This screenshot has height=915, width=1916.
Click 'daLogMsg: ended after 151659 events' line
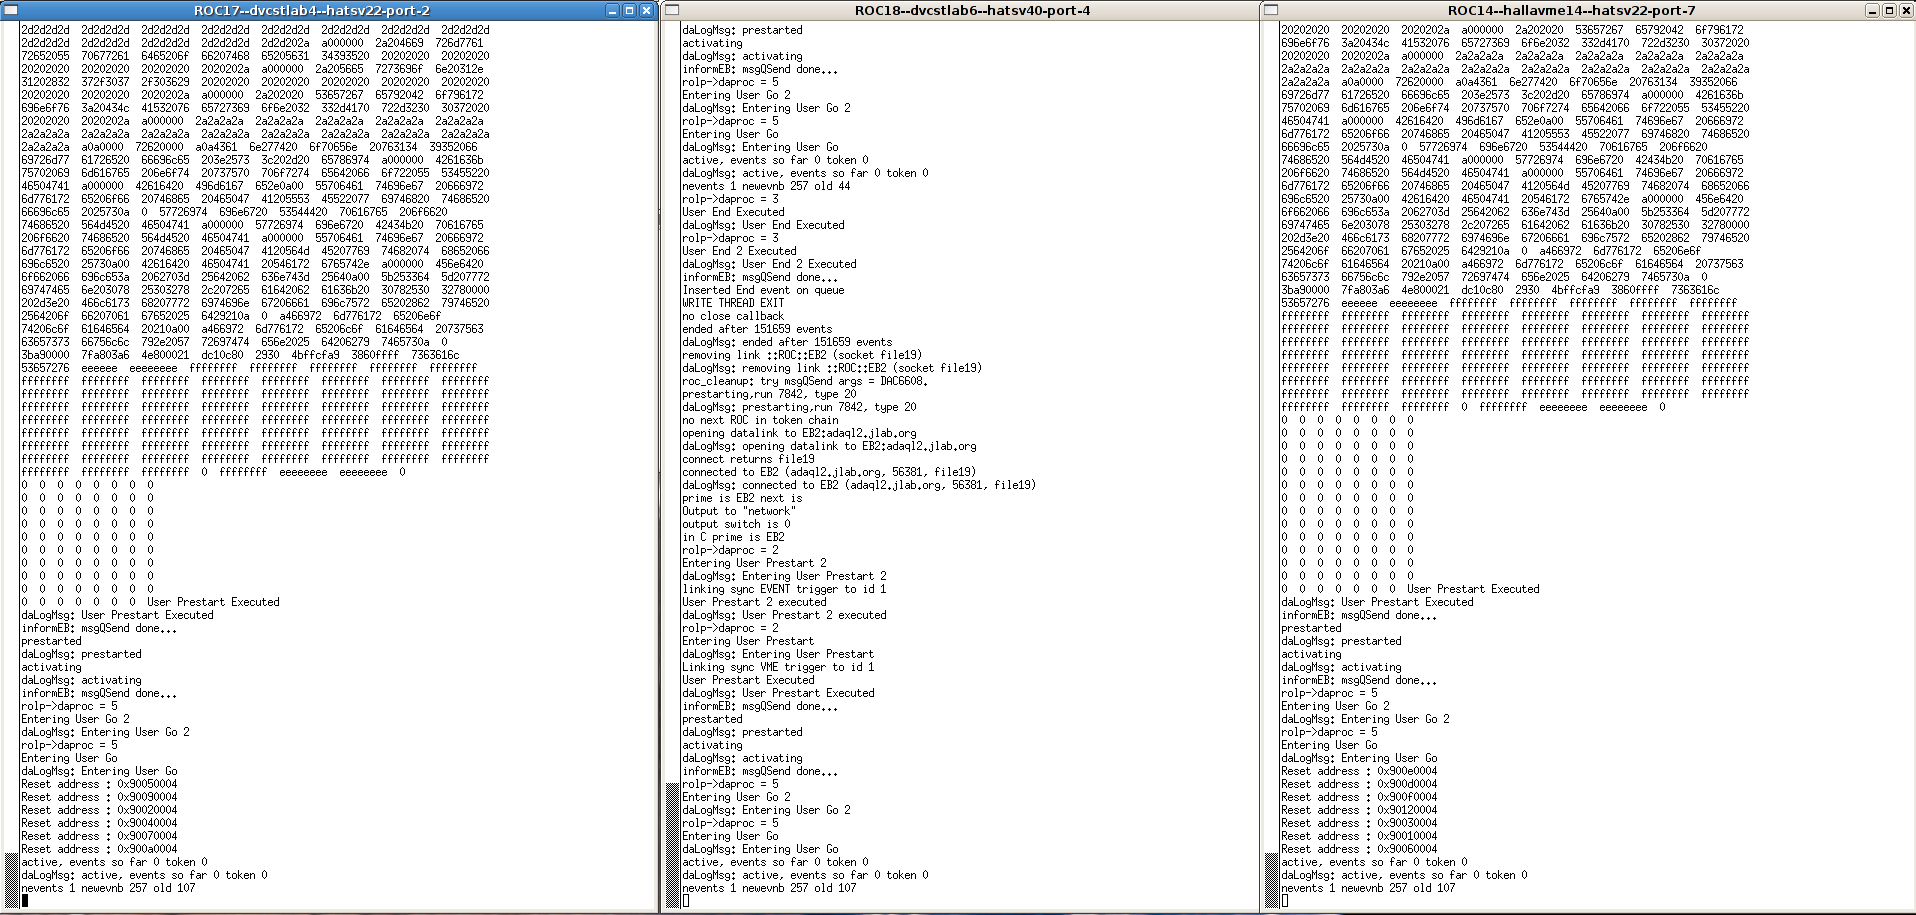[787, 342]
